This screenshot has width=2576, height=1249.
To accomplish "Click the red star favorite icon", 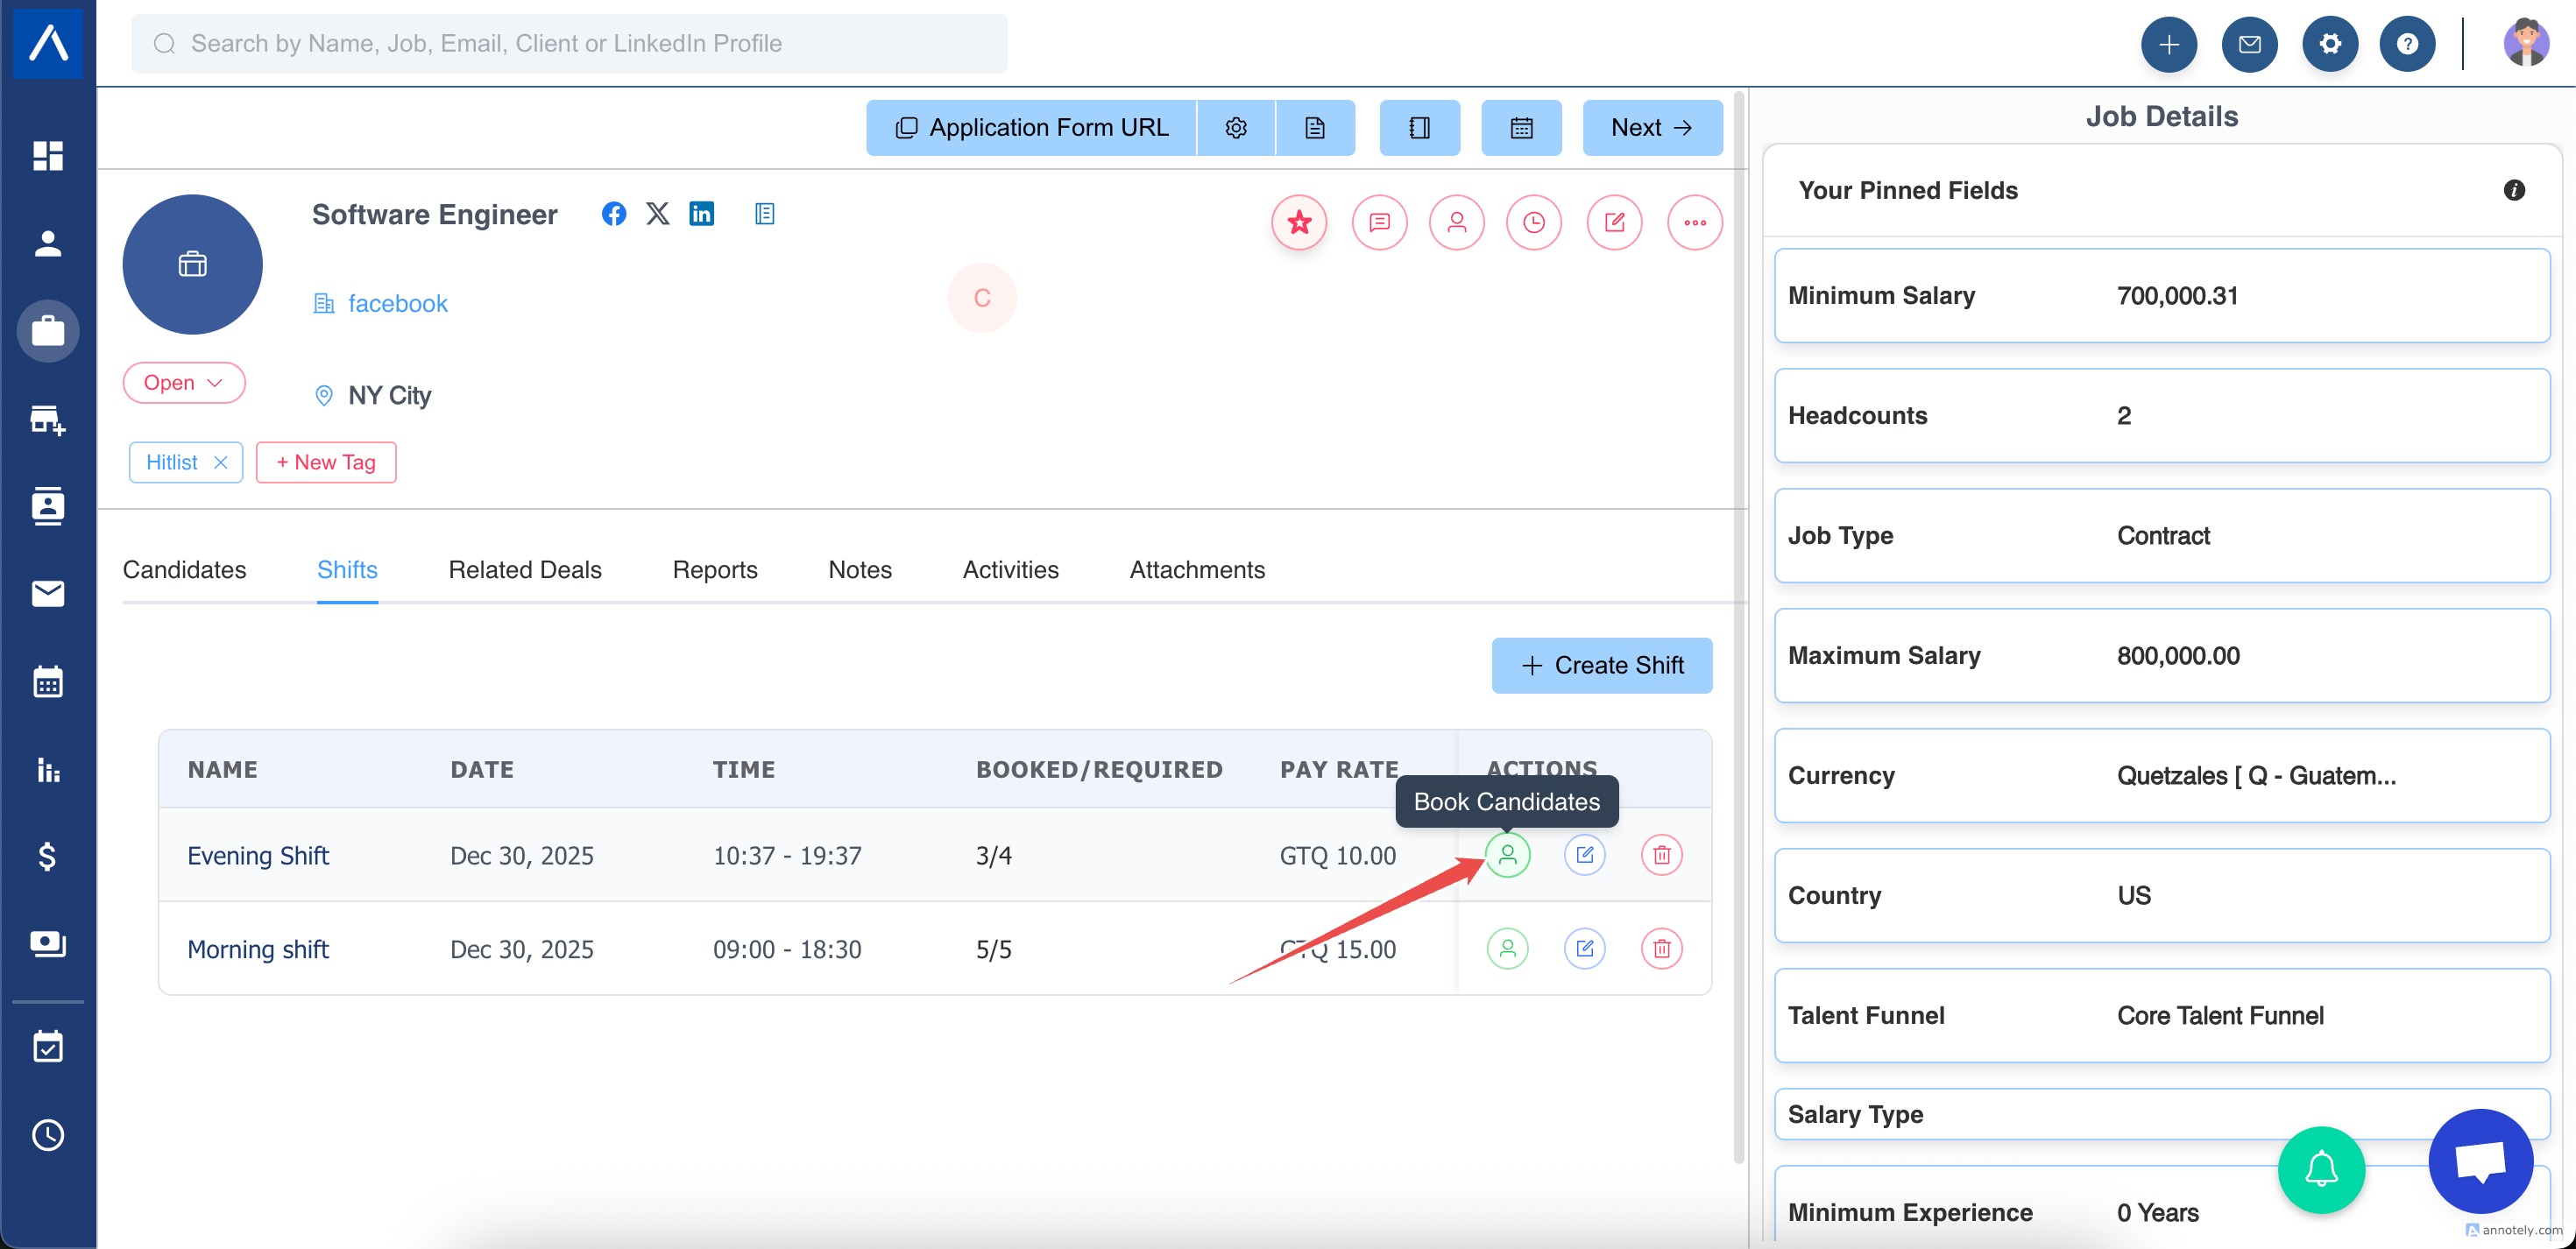I will point(1299,222).
